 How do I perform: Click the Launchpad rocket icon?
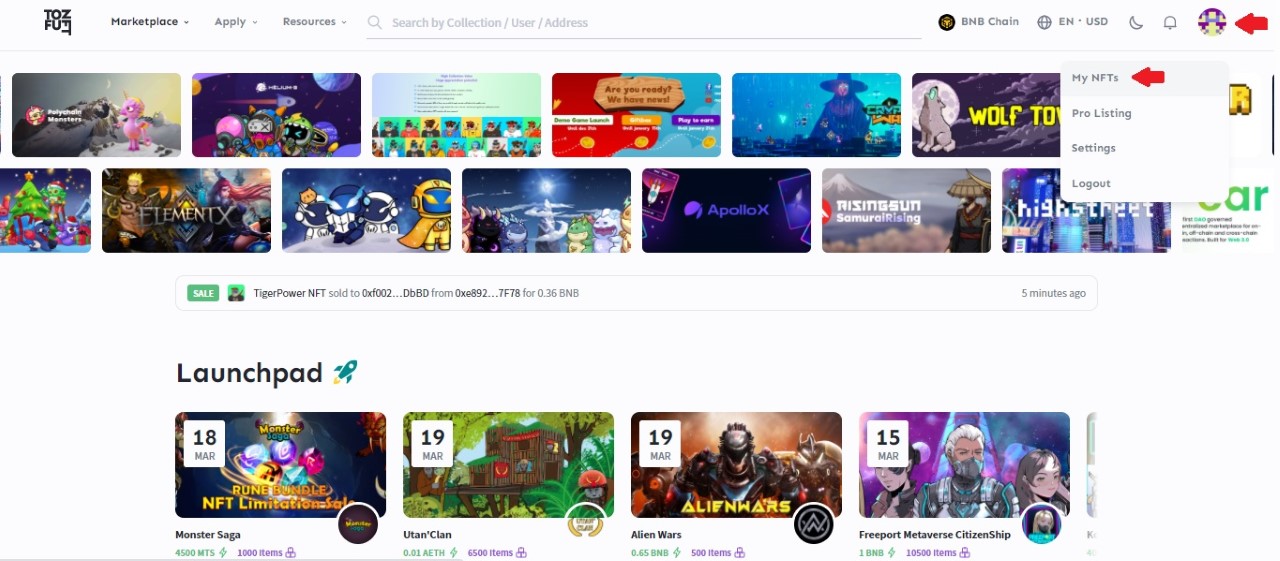[345, 373]
